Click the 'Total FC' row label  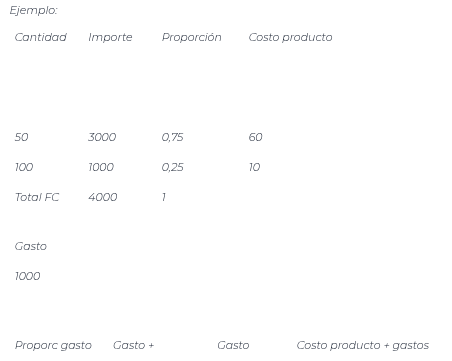37,197
